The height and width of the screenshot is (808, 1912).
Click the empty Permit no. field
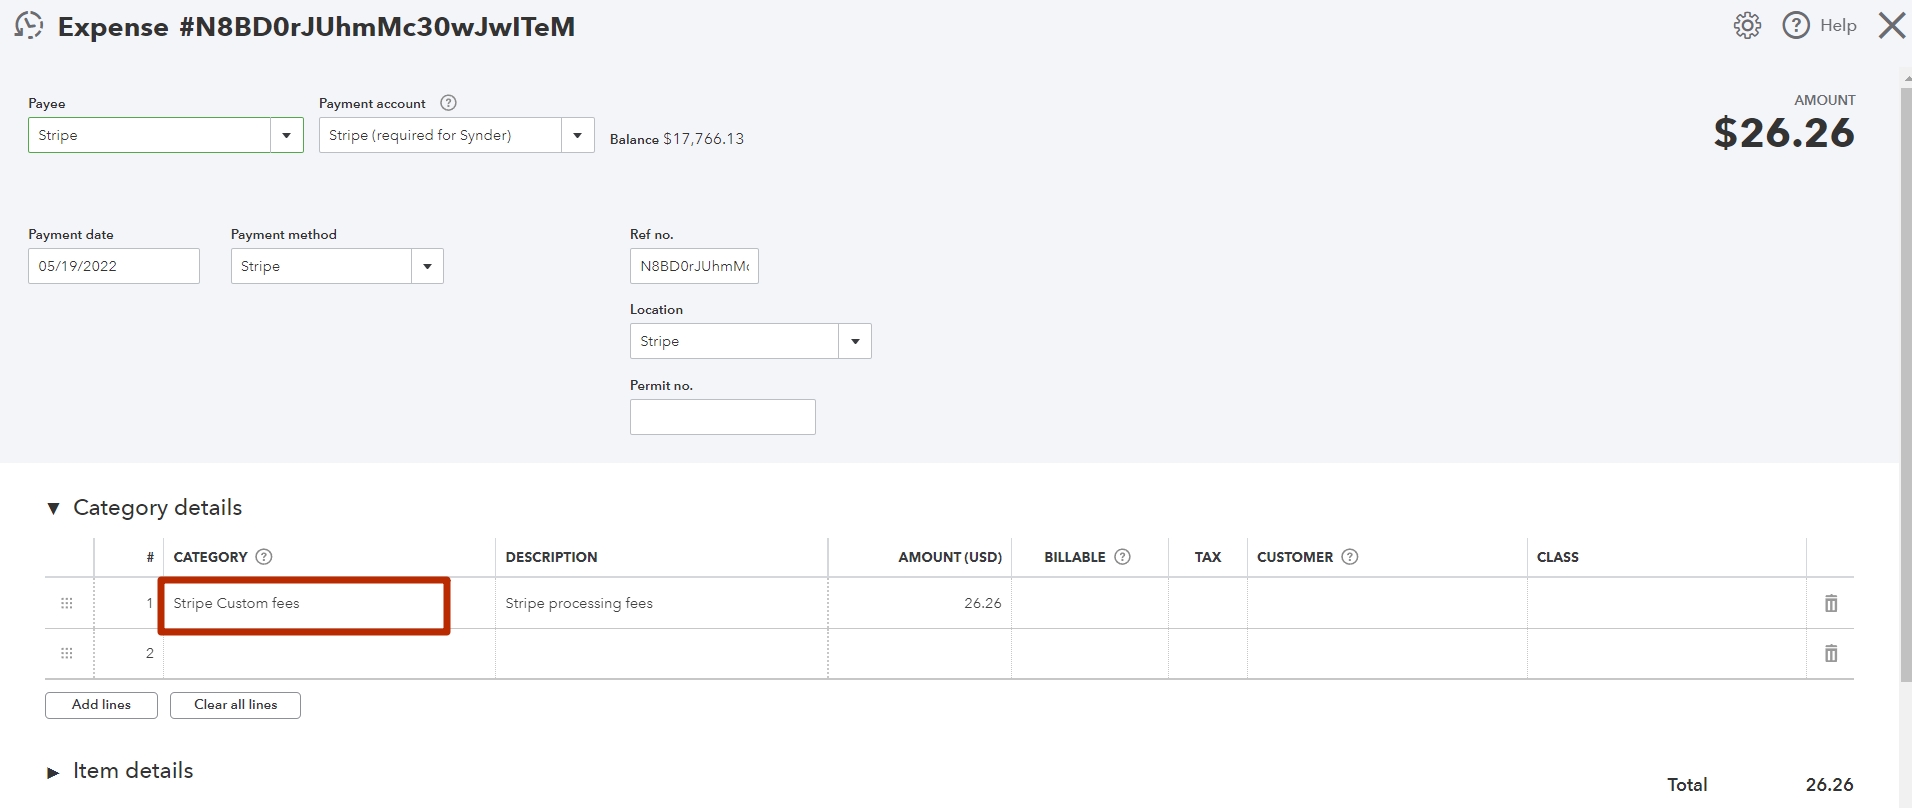point(723,417)
